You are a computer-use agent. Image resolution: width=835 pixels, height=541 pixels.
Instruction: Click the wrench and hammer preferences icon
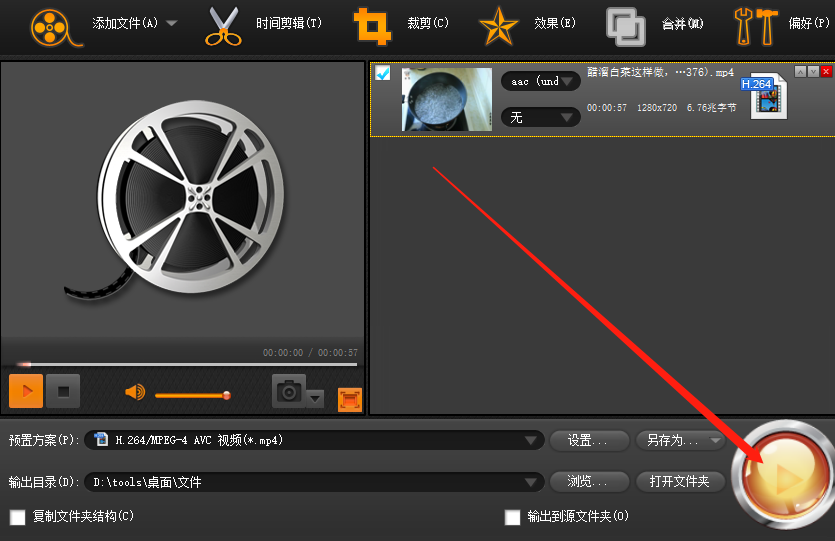tap(755, 26)
